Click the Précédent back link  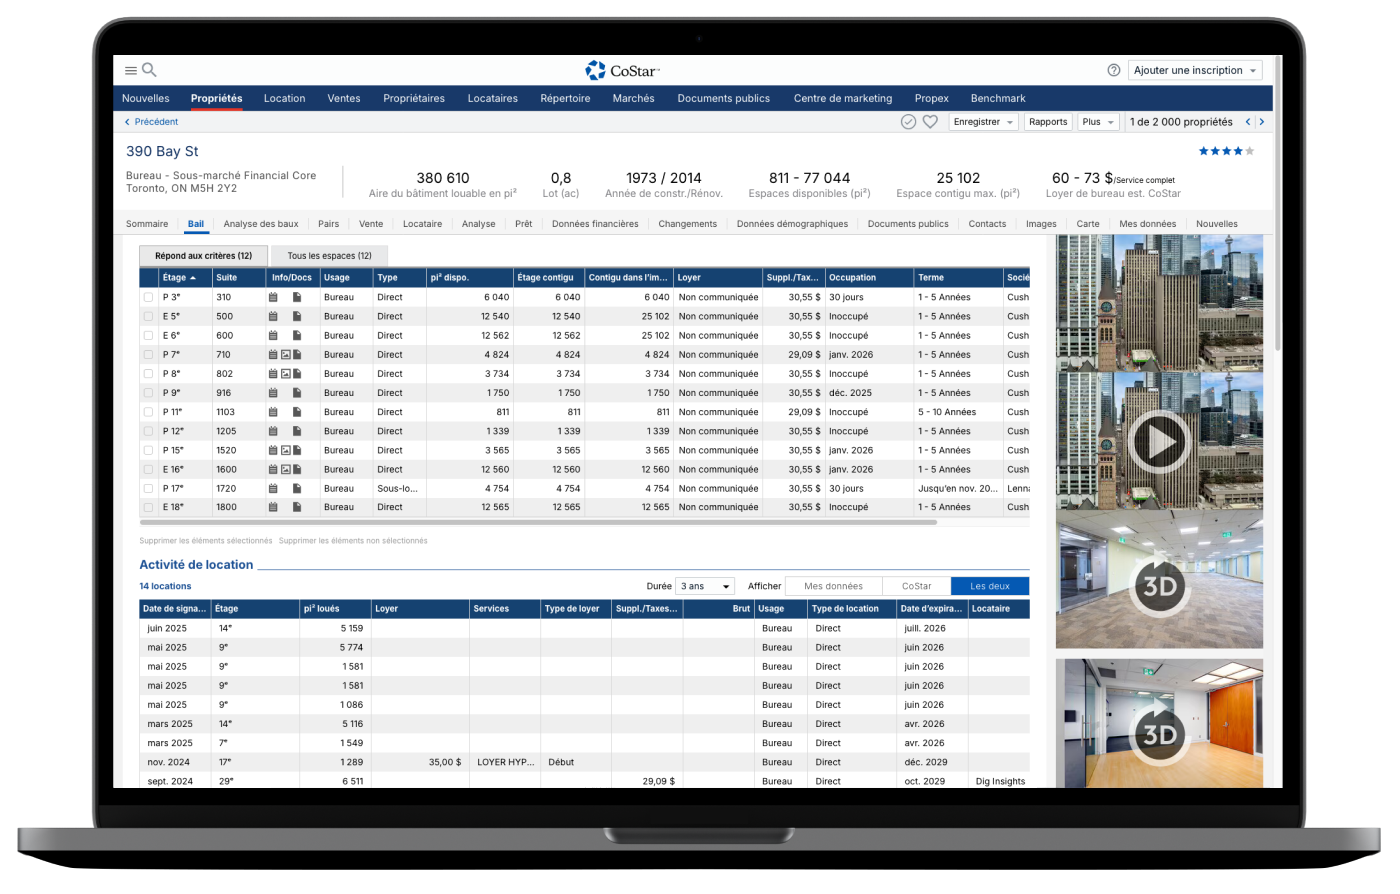[x=151, y=122]
